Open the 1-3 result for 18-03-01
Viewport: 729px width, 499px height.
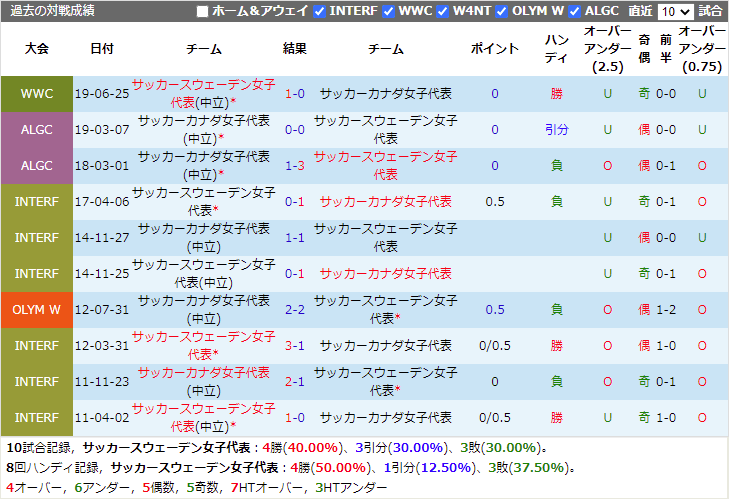click(295, 166)
